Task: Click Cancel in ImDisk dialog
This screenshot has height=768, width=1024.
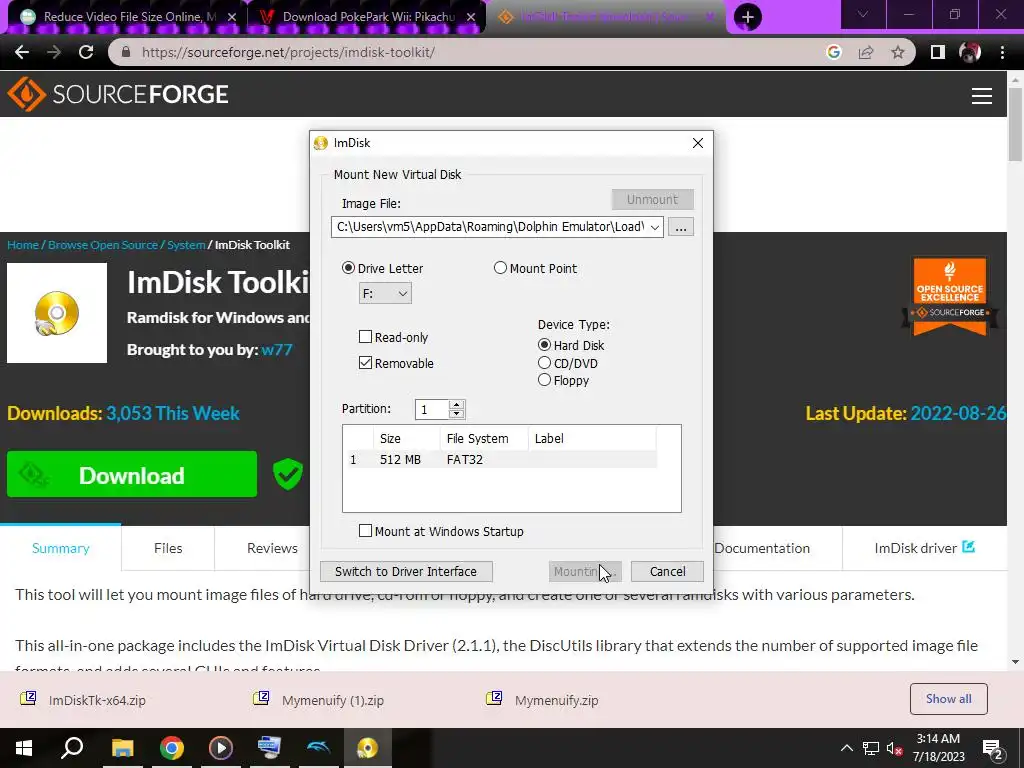Action: click(667, 571)
